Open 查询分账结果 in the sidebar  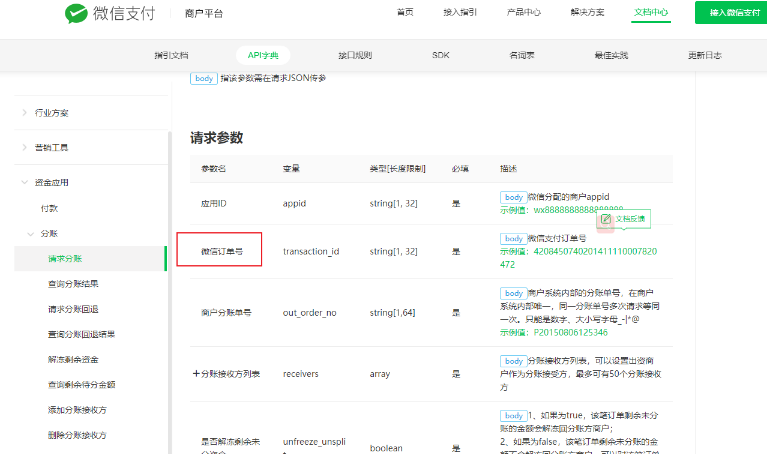(x=73, y=284)
